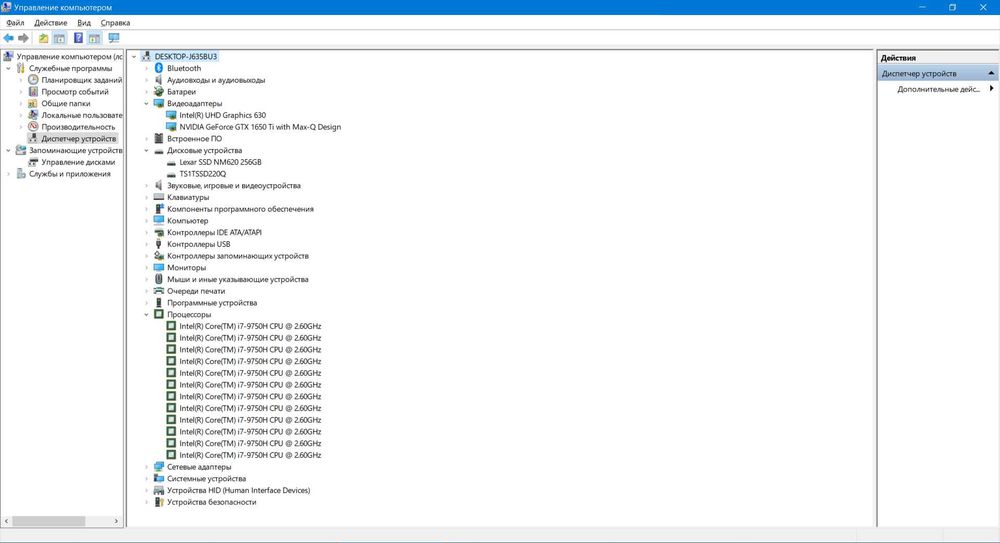
Task: Select the Программные устройства row
Action: (212, 302)
